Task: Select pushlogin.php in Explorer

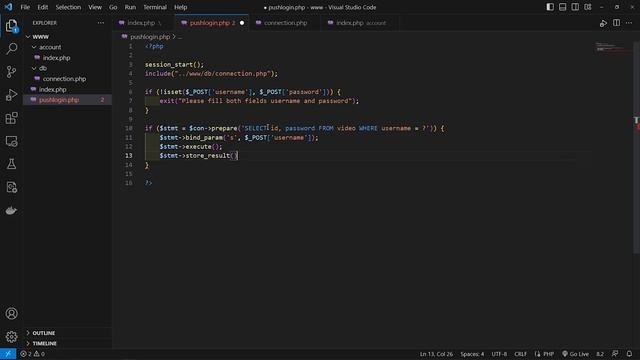Action: pos(67,100)
